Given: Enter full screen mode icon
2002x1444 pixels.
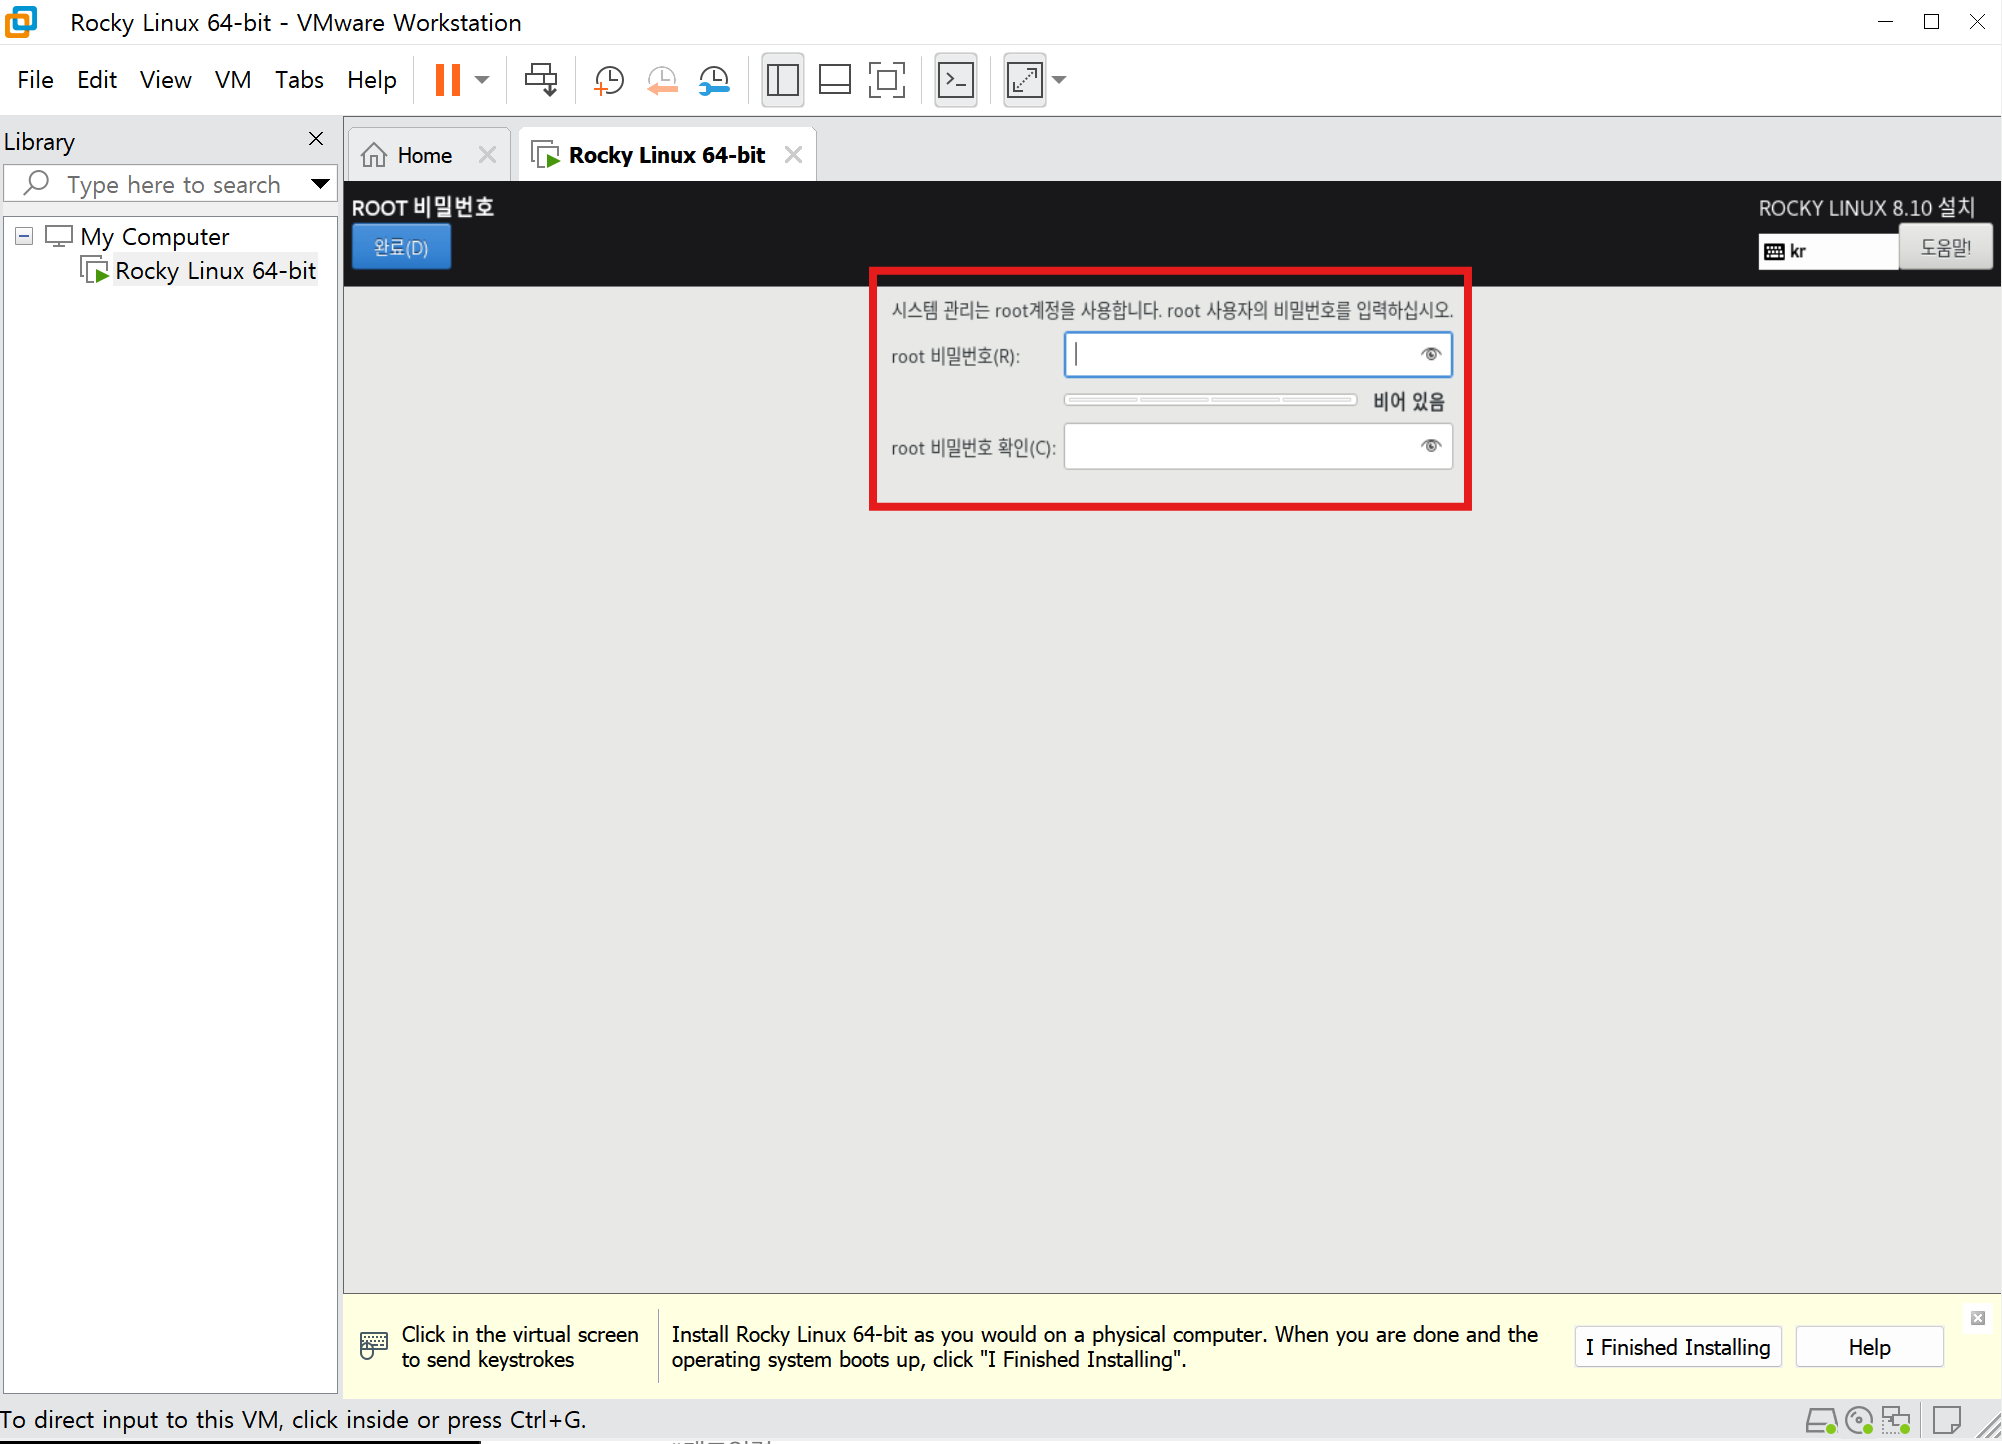Looking at the screenshot, I should (887, 80).
